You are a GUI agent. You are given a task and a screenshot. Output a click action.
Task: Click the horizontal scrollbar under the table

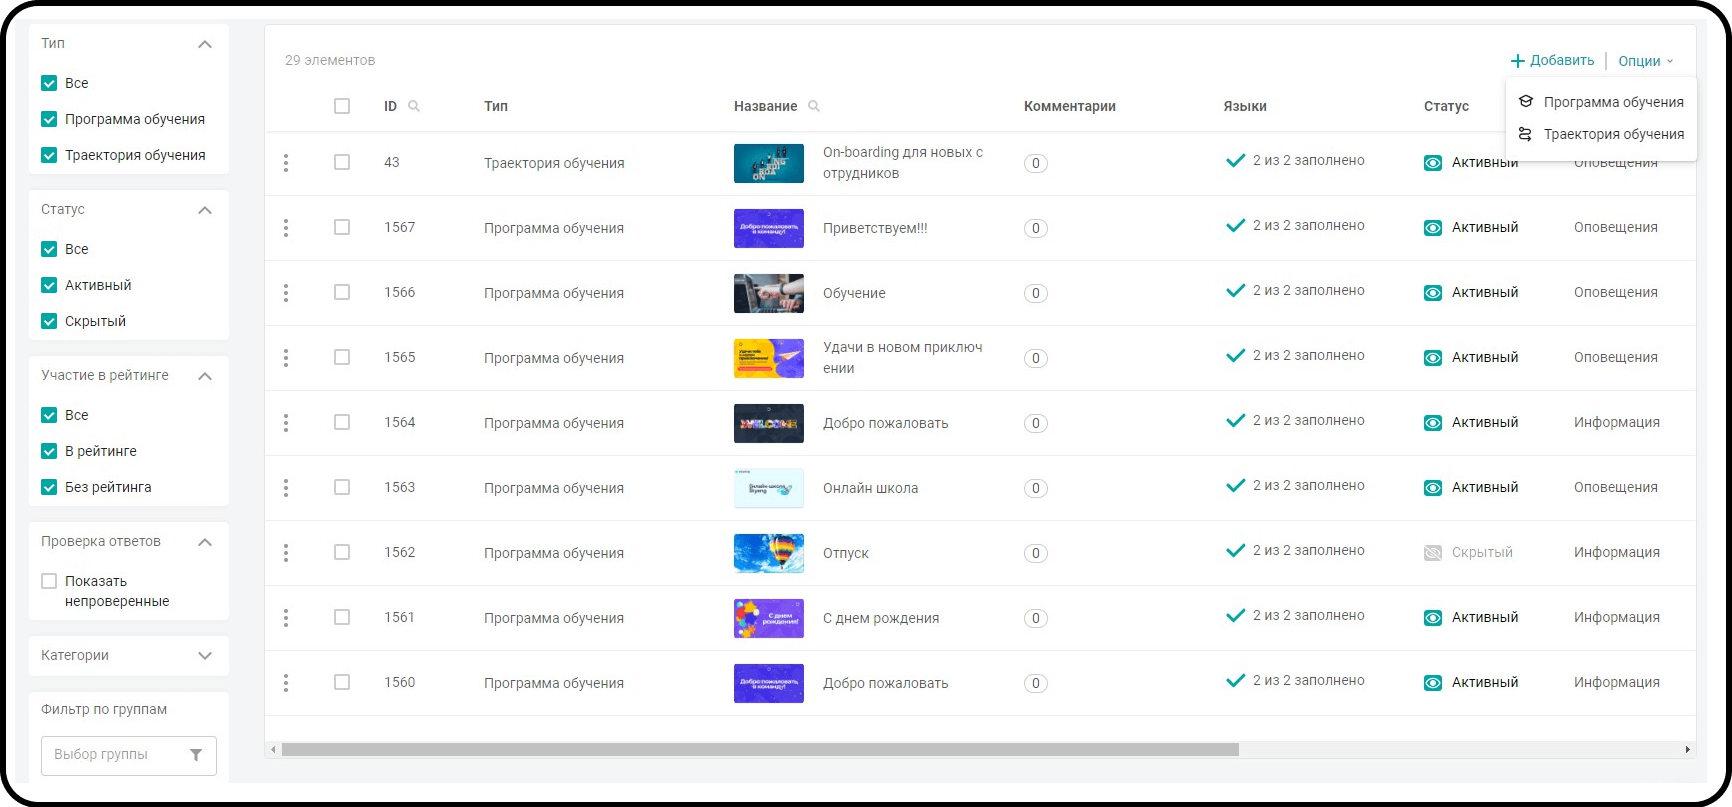760,749
